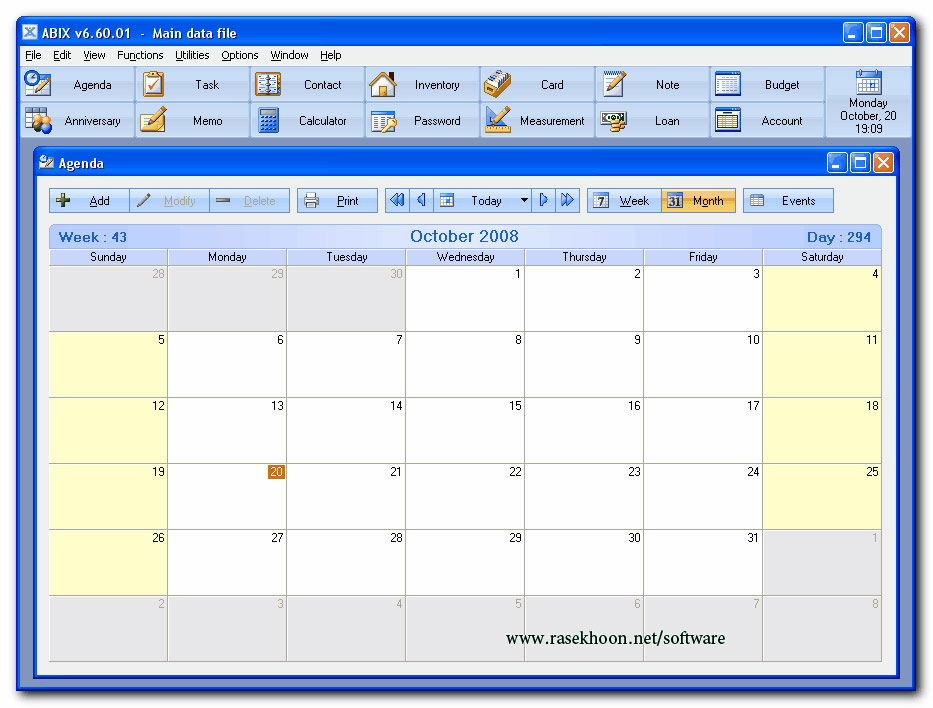Open the Functions menu
This screenshot has height=708, width=933.
tap(140, 55)
